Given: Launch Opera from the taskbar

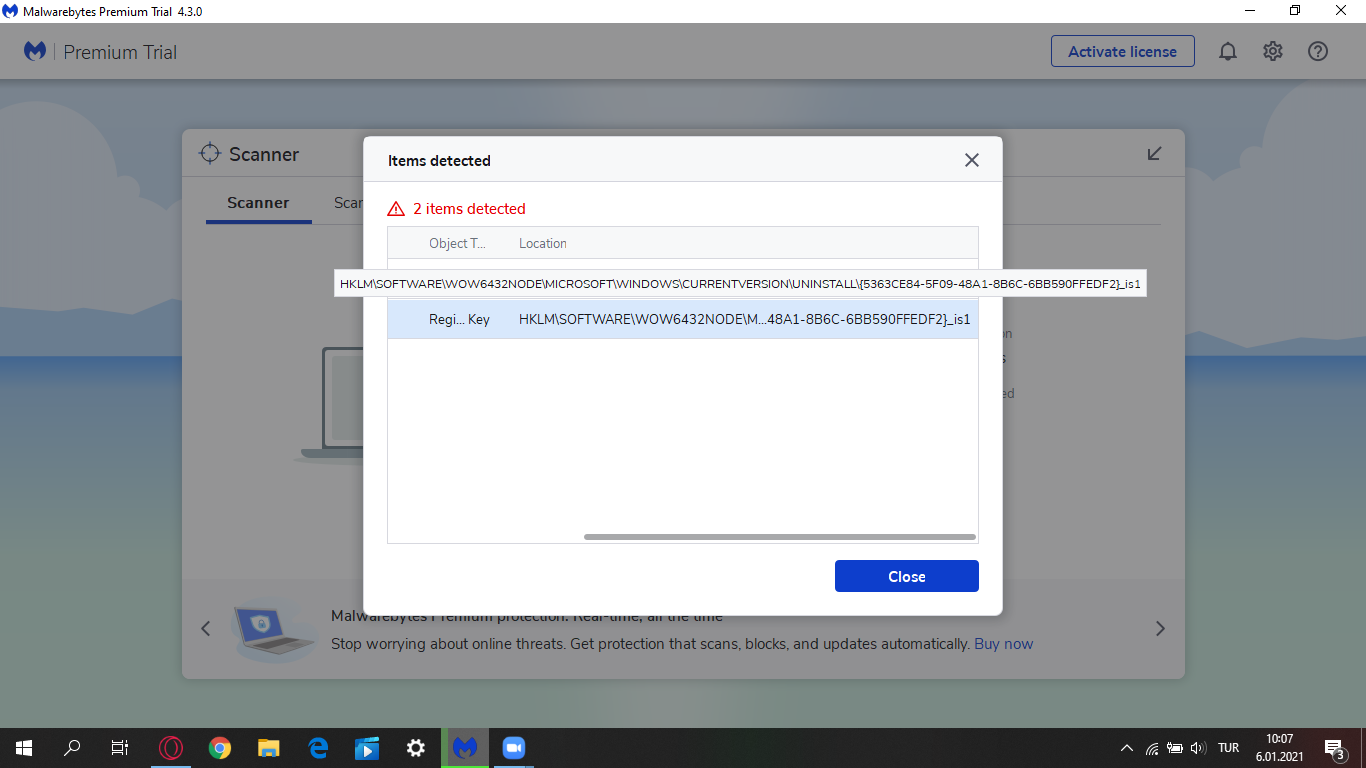Looking at the screenshot, I should (171, 748).
